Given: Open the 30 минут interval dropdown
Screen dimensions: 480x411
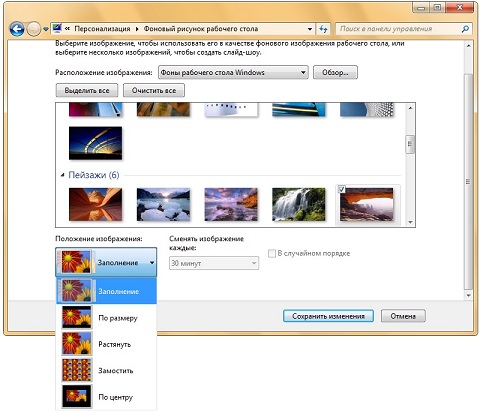Looking at the screenshot, I should click(x=214, y=263).
